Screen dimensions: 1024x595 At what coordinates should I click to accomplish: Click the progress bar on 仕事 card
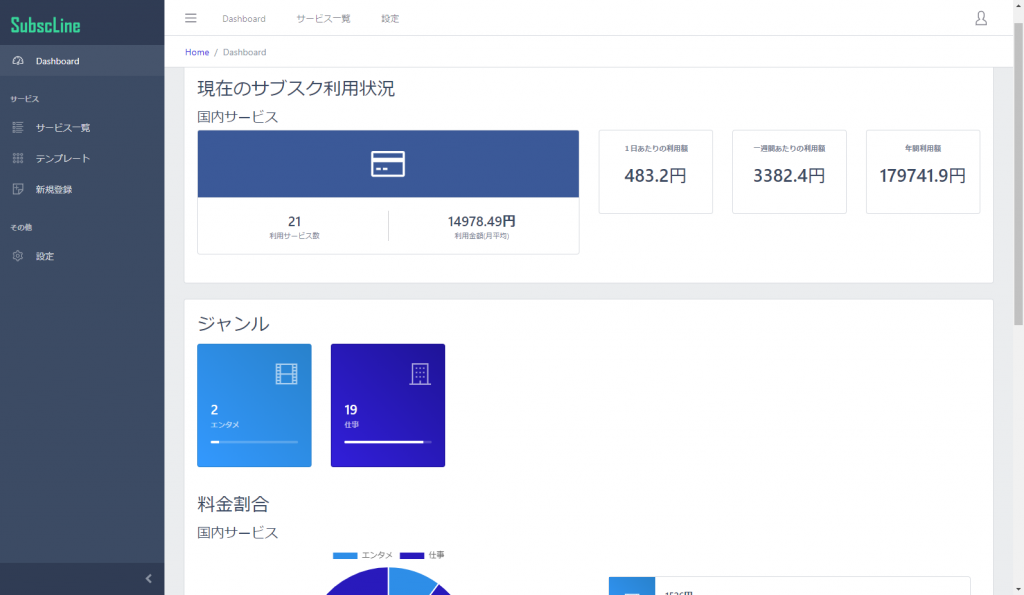tap(388, 442)
